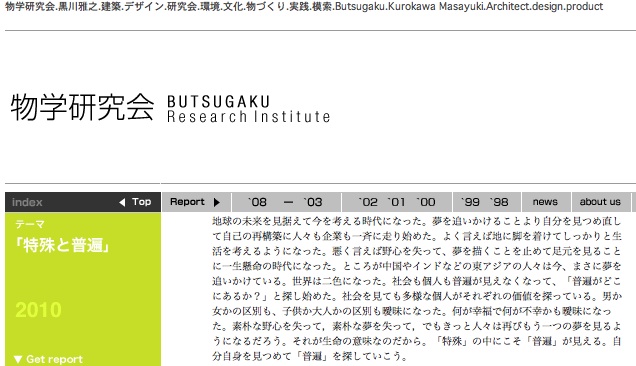Screen dimensions: 636x366
Task: Click paragraph line starting 地球の未来を見据えて
Action: [x=417, y=221]
